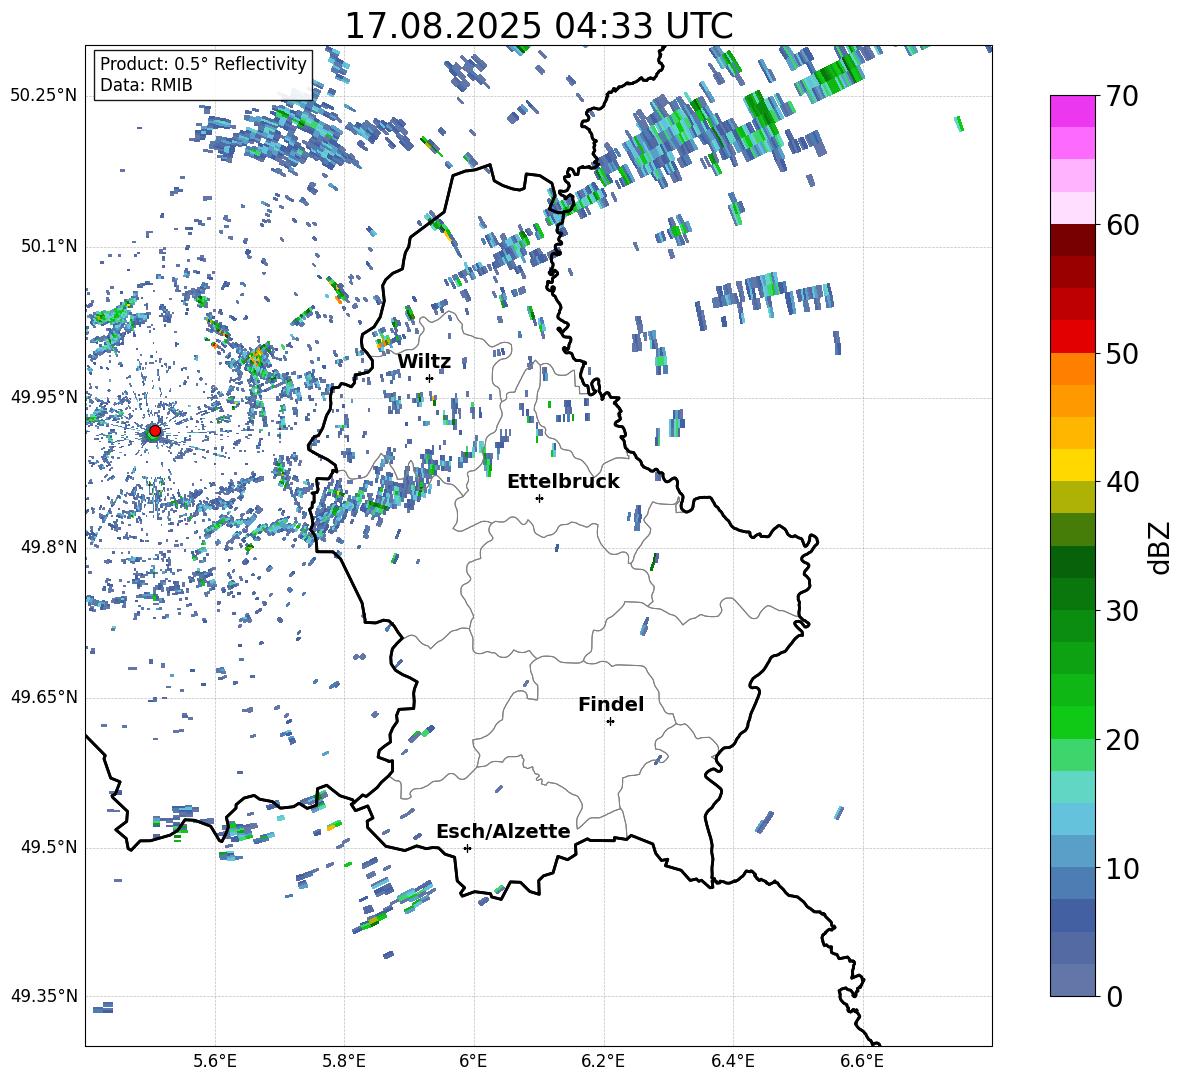Click the red radar site marker
This screenshot has height=1081, width=1184.
pos(155,431)
